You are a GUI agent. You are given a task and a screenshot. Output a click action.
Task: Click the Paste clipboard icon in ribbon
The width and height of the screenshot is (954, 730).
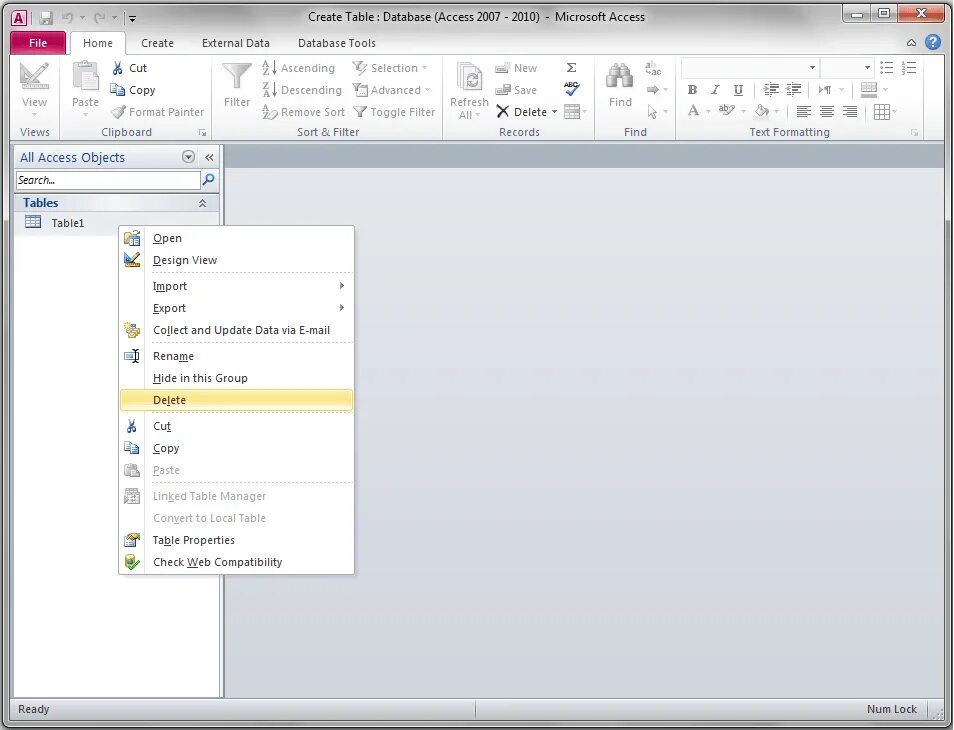click(x=85, y=76)
